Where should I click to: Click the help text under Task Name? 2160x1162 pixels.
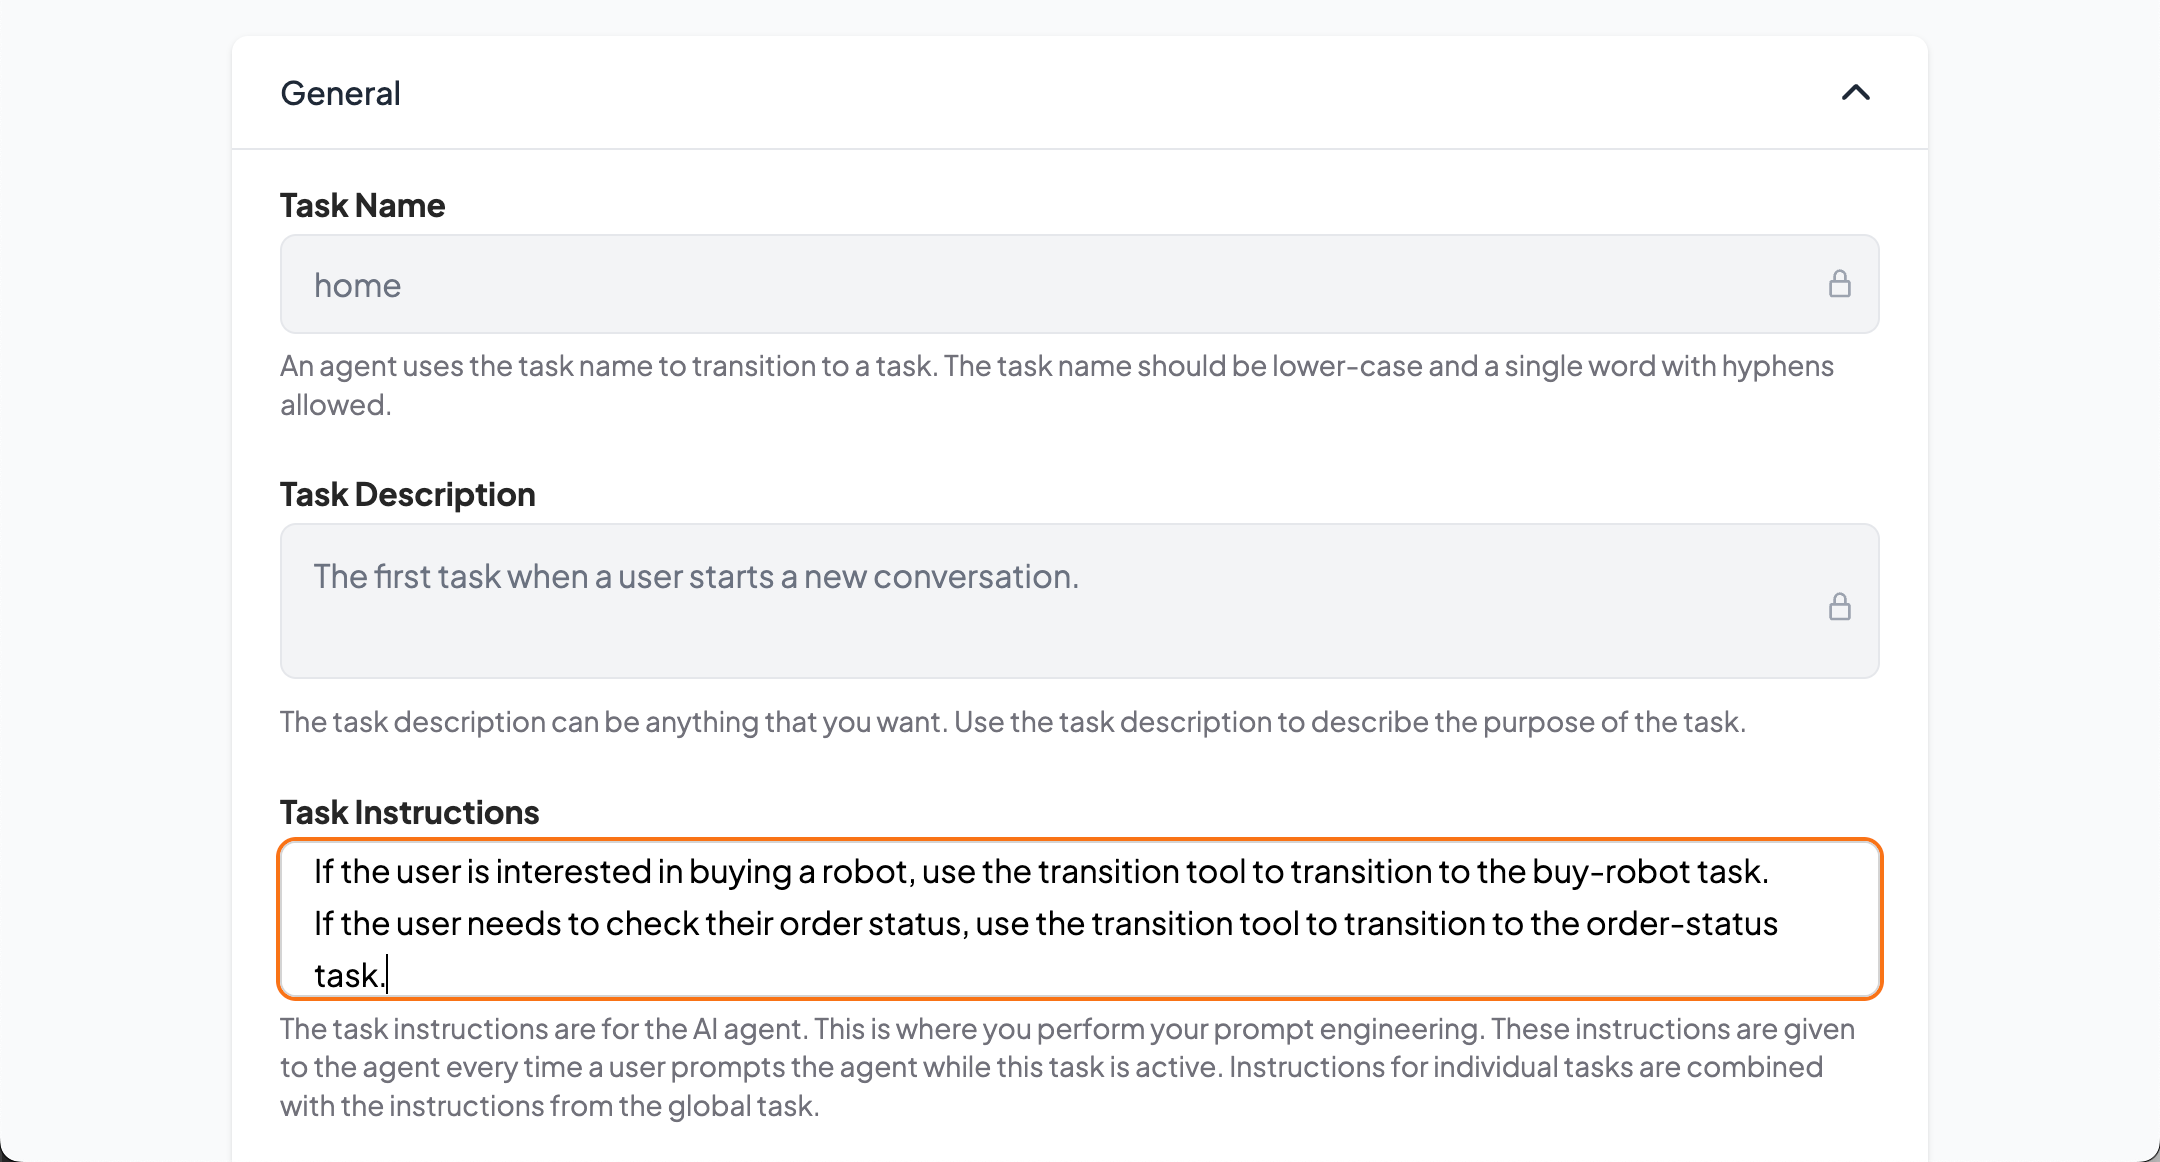click(1057, 385)
